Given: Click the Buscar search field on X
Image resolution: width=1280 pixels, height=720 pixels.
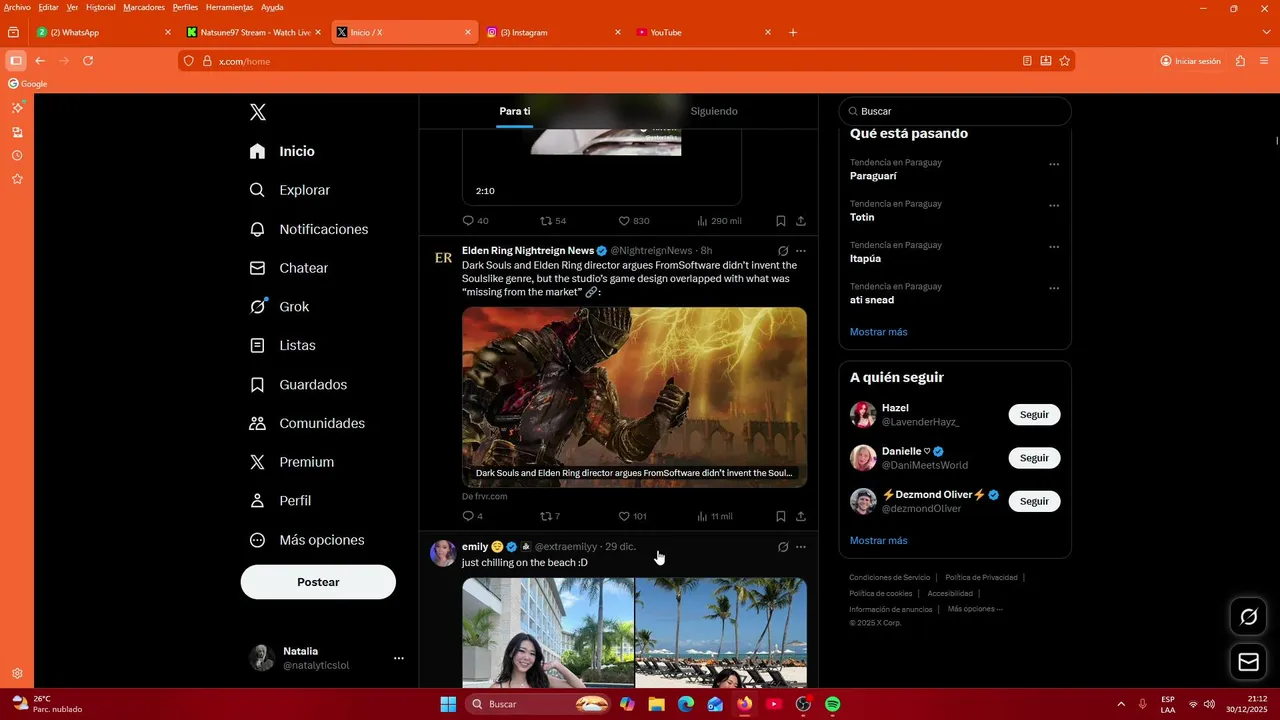Looking at the screenshot, I should [x=955, y=111].
